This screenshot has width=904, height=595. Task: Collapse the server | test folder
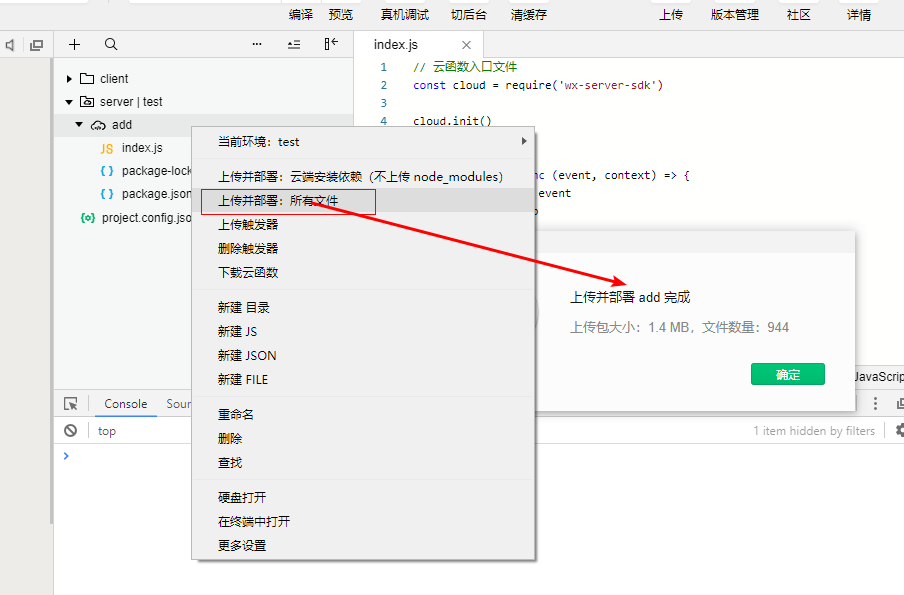[69, 102]
